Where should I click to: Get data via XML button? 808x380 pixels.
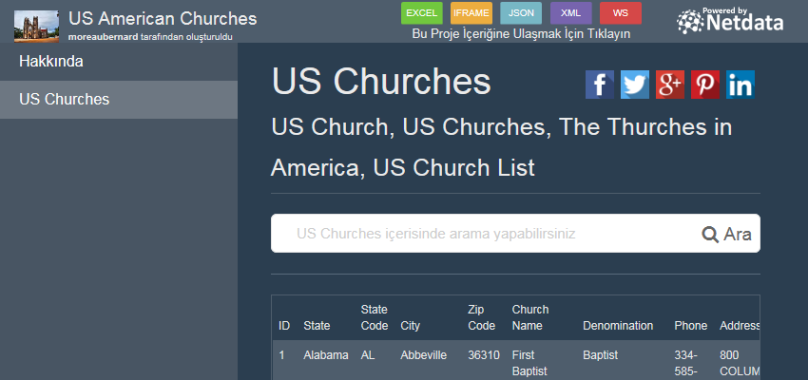click(x=571, y=13)
